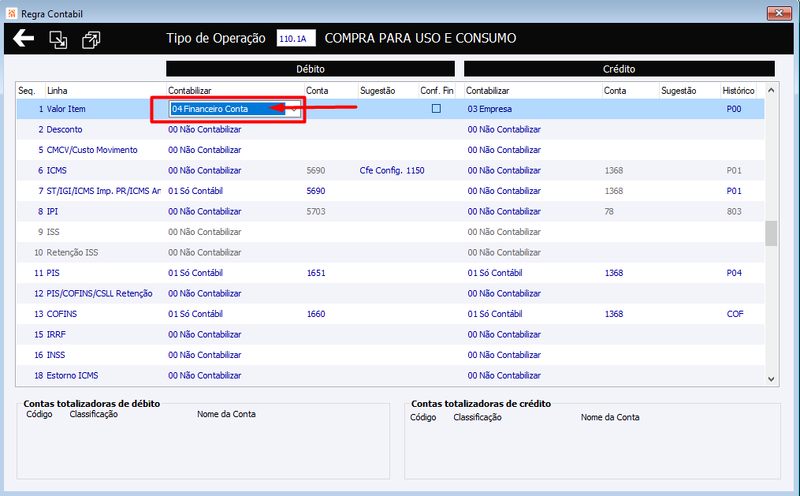Click debit 01 Só Contábil in ST/IGI row
The image size is (800, 496).
point(195,191)
